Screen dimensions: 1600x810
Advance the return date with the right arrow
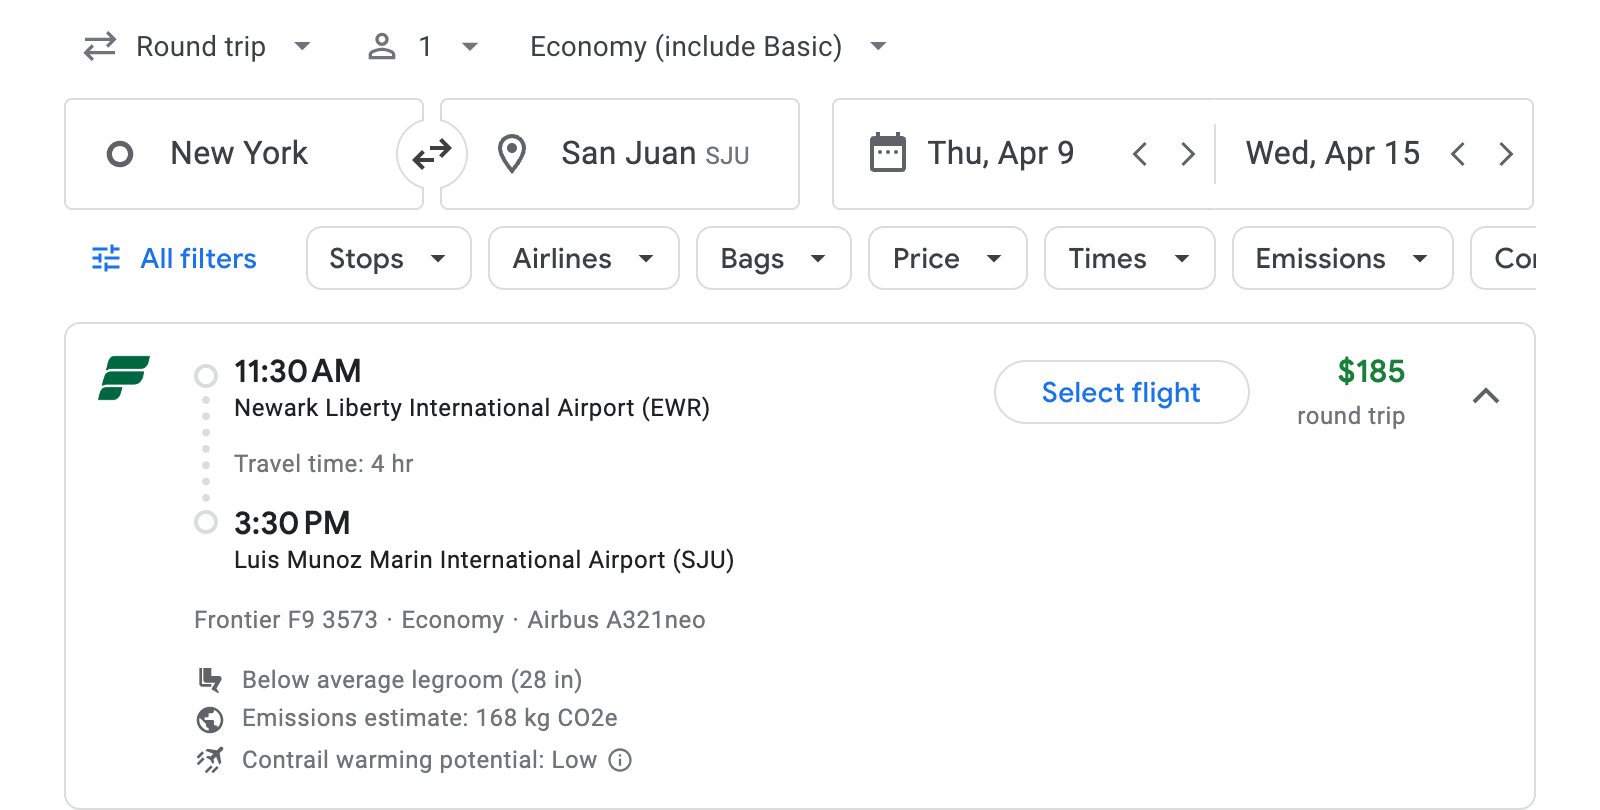pos(1506,153)
